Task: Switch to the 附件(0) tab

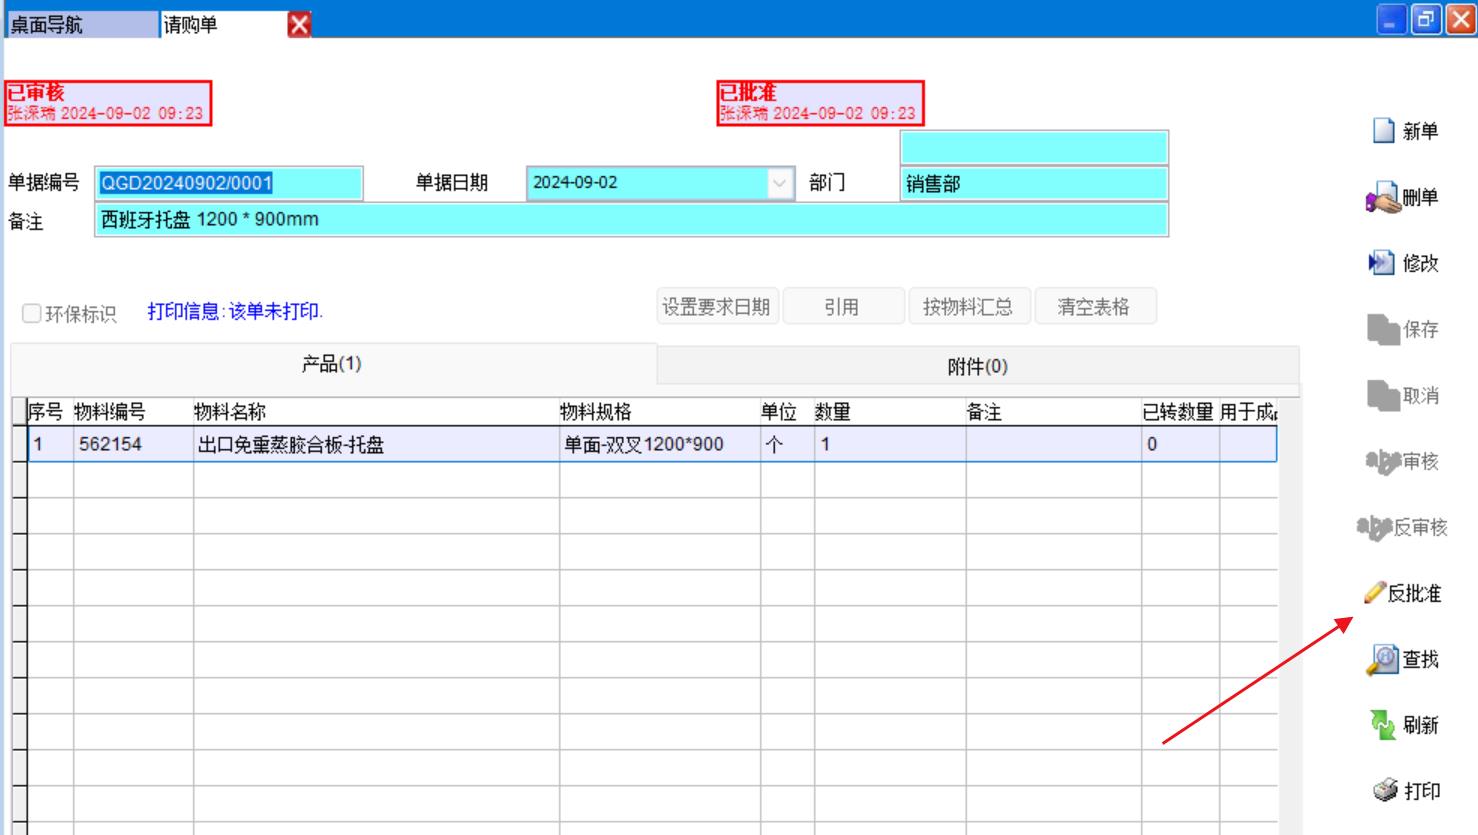Action: tap(977, 367)
